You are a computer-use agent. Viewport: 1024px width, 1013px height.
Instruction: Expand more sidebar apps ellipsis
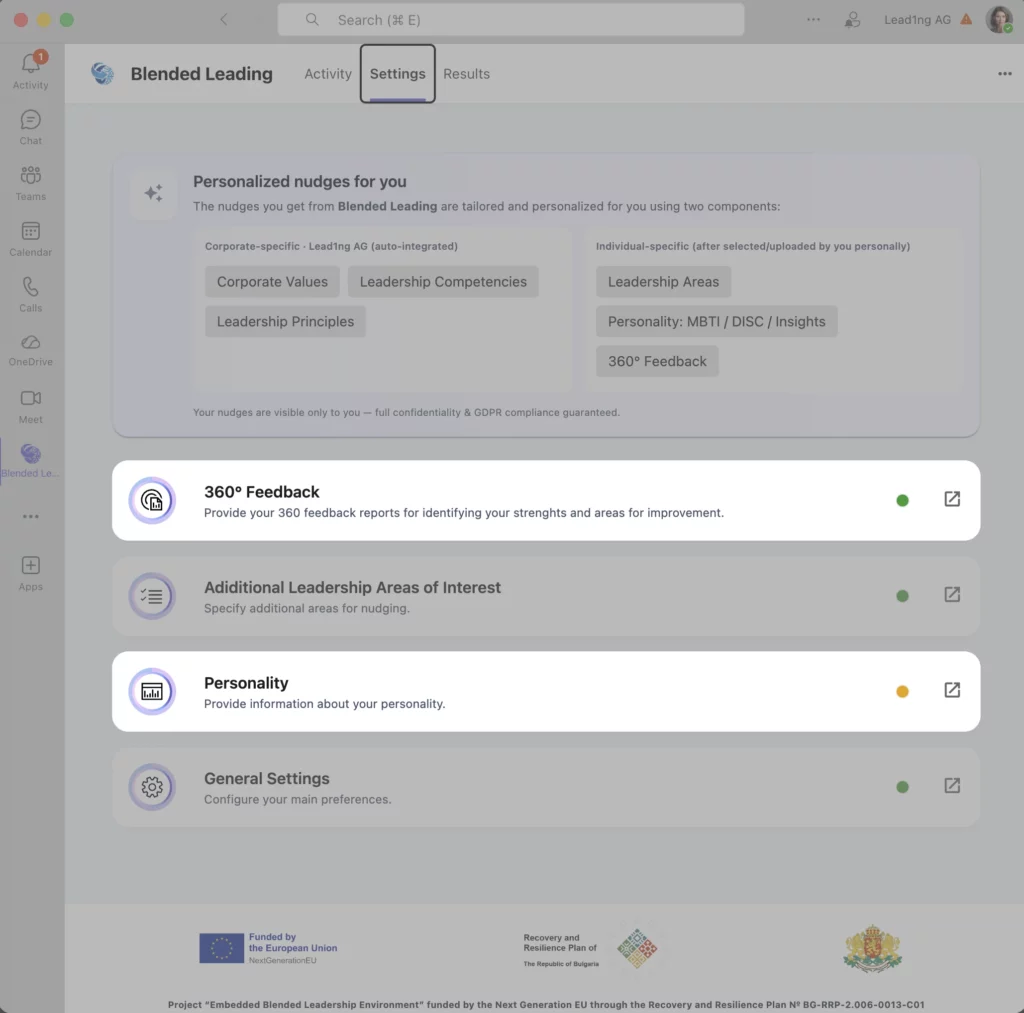(31, 517)
